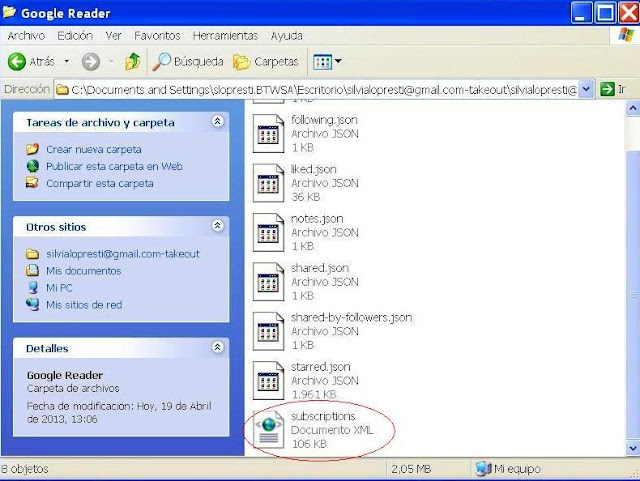This screenshot has height=481, width=640.
Task: Toggle the Carpetas folders pane
Action: pos(266,62)
